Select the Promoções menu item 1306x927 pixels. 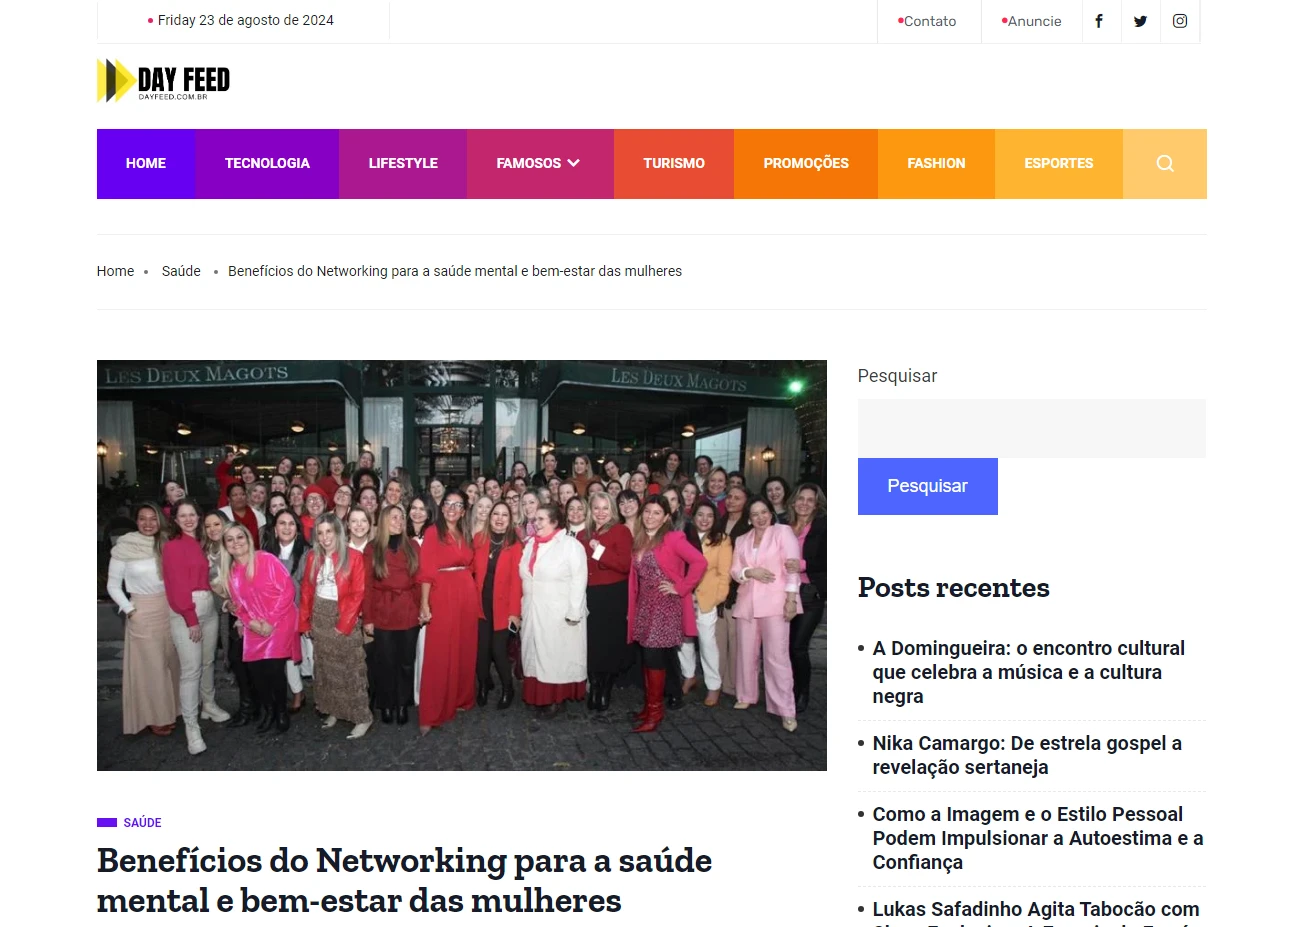(806, 163)
